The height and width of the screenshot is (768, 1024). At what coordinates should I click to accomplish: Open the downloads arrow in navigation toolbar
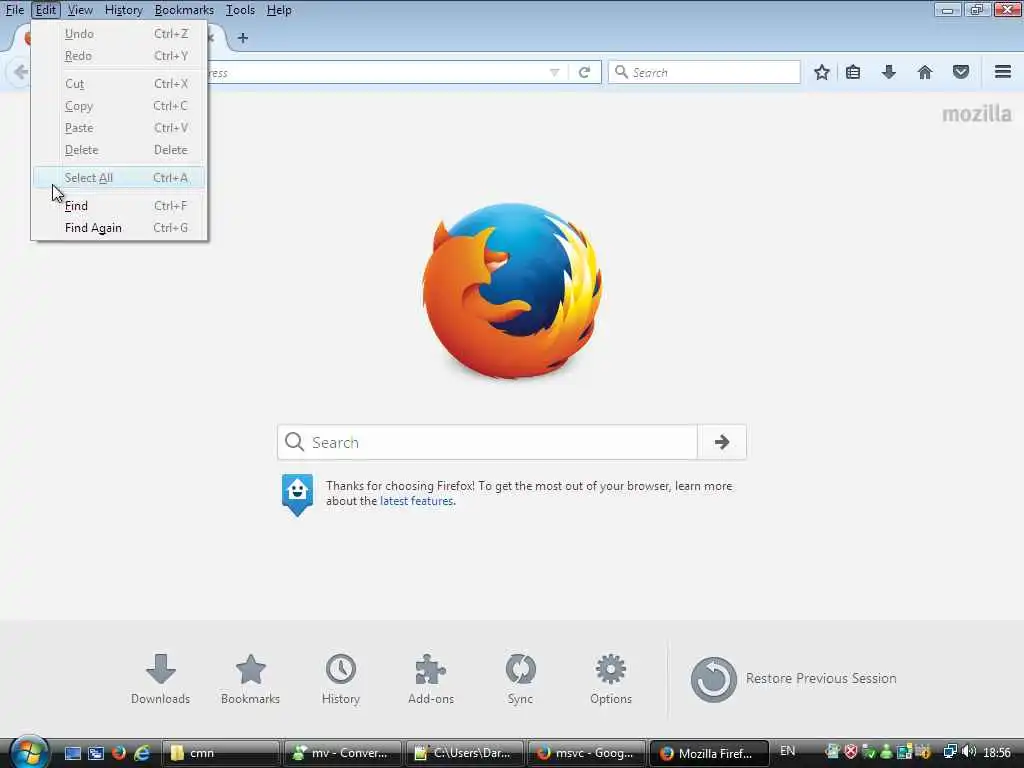pyautogui.click(x=888, y=72)
